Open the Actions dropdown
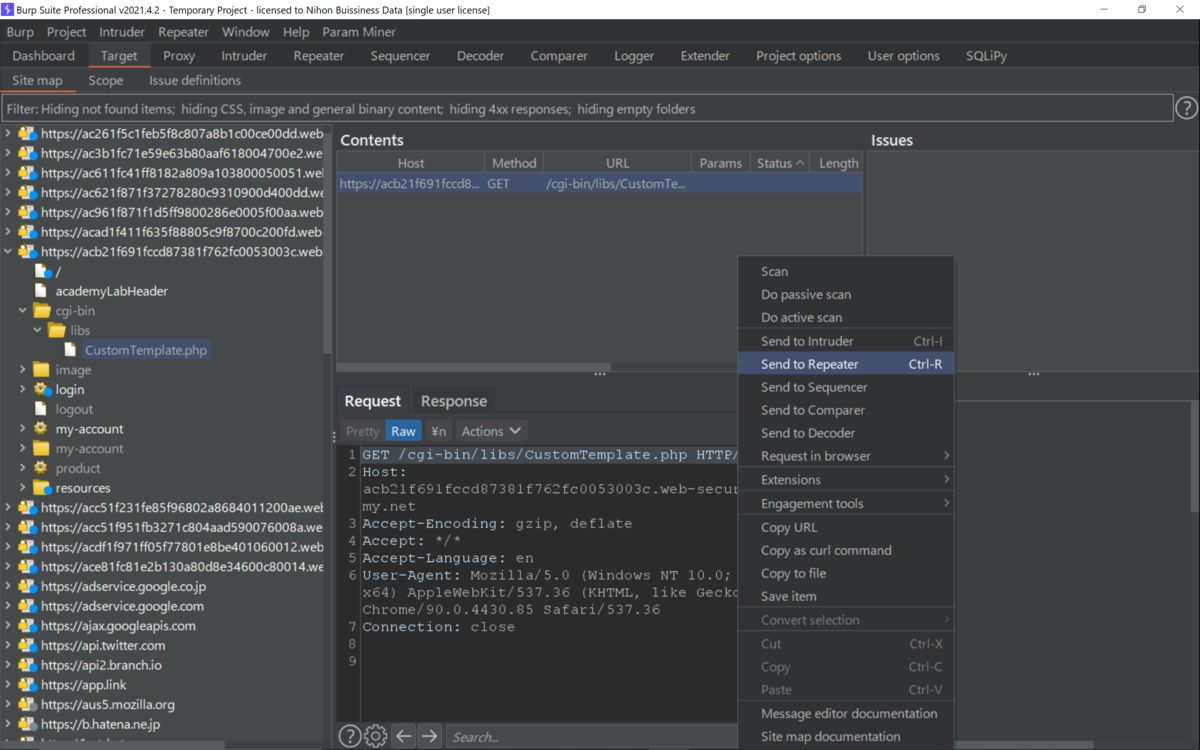The image size is (1200, 750). (x=491, y=431)
